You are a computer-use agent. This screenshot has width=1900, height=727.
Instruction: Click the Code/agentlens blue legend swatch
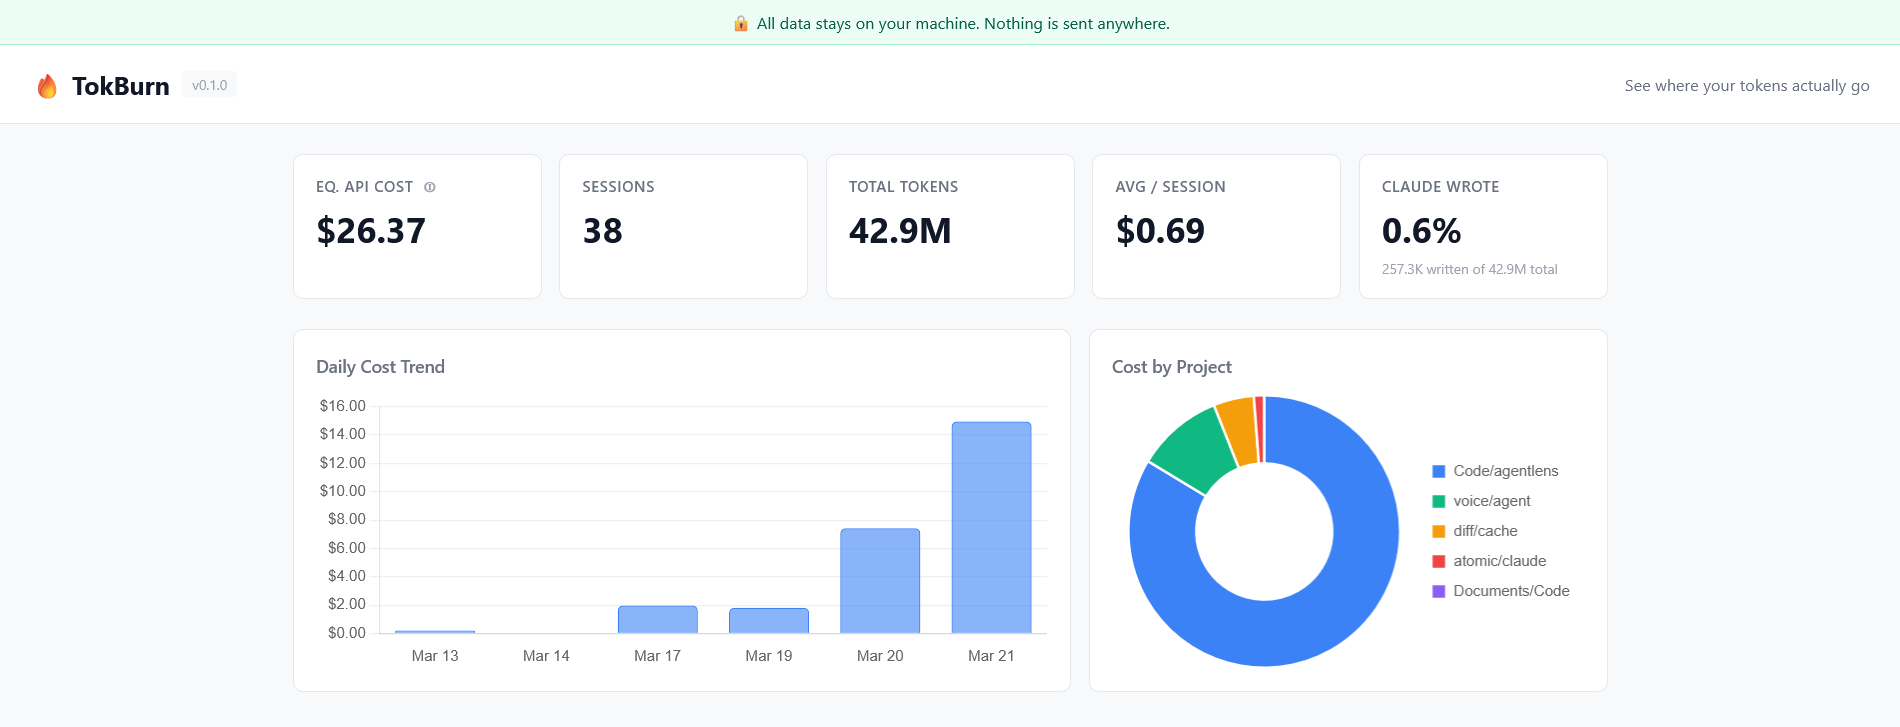coord(1439,471)
